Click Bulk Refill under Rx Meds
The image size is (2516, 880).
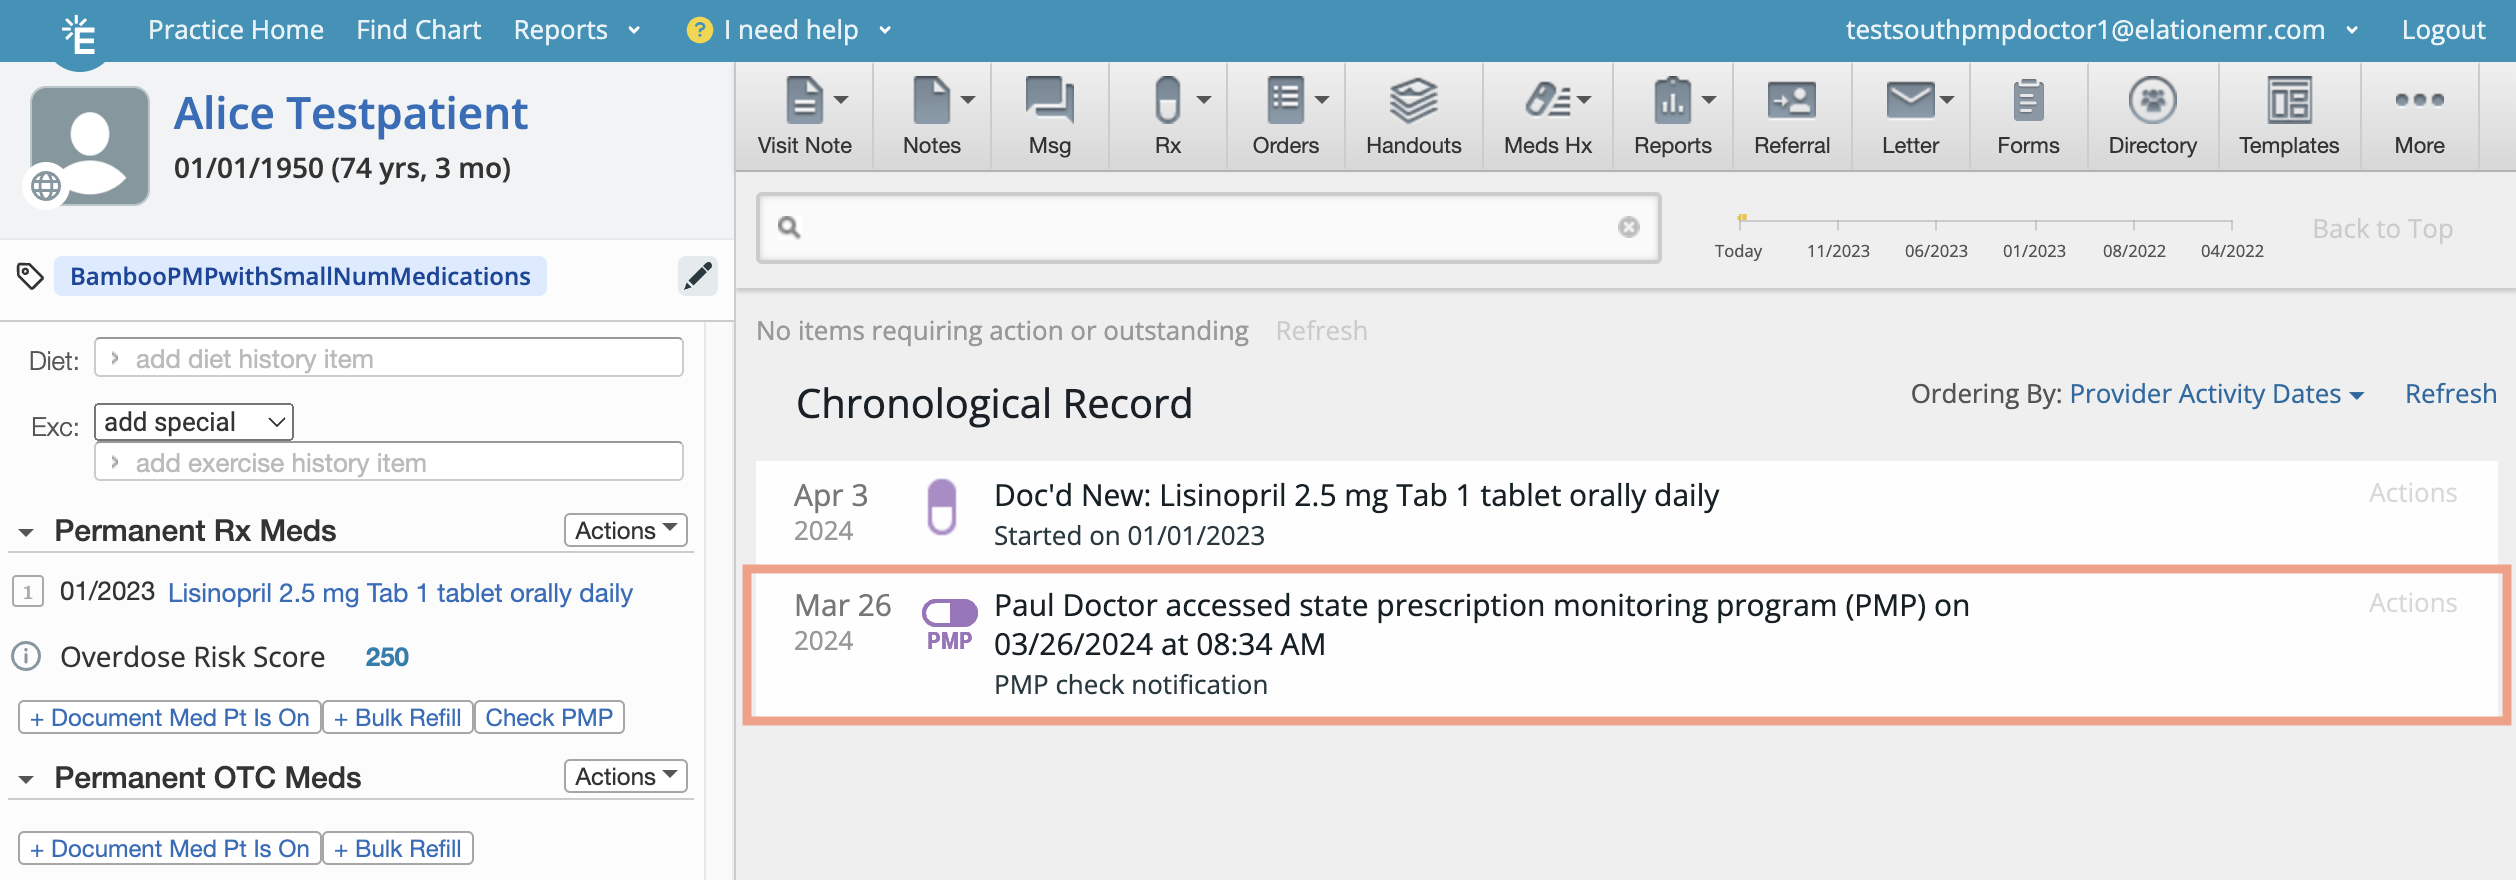pyautogui.click(x=397, y=717)
